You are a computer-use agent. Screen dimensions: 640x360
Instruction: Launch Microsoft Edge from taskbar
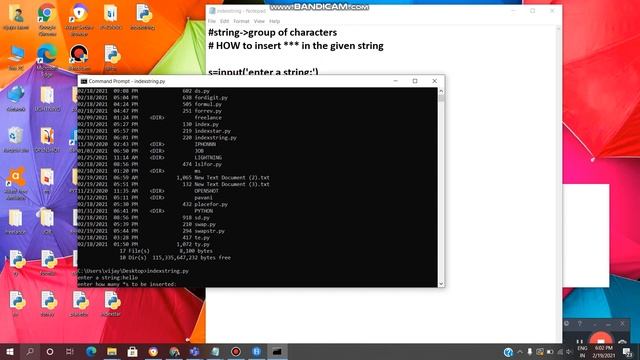click(91, 351)
